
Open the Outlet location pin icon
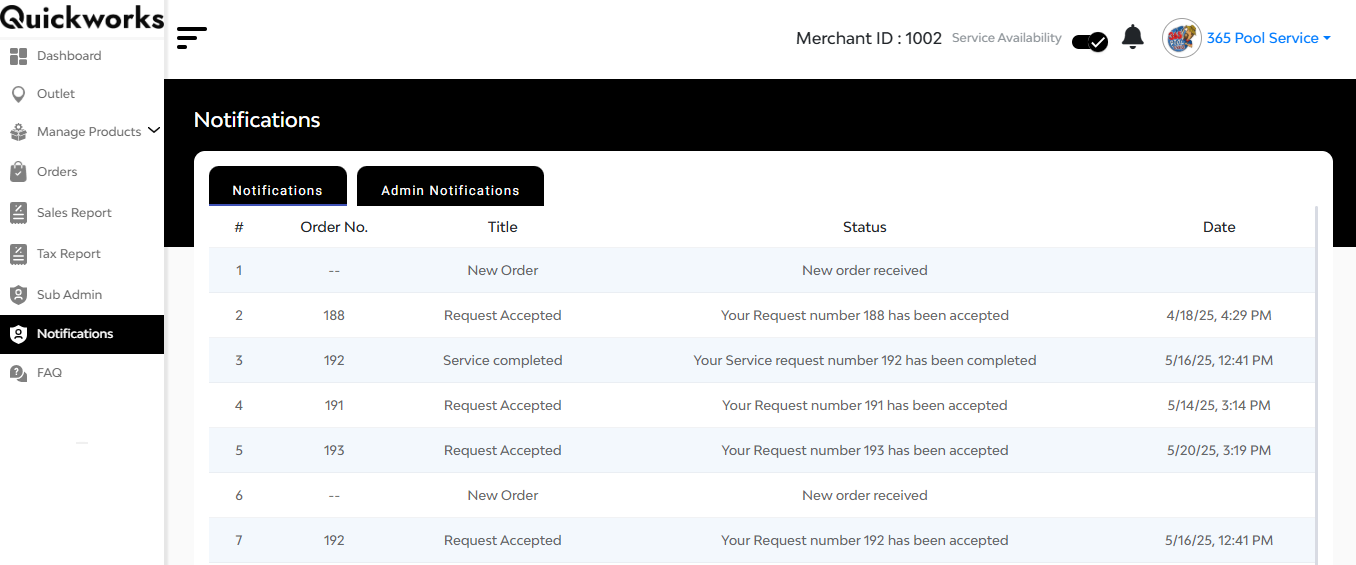tap(18, 94)
